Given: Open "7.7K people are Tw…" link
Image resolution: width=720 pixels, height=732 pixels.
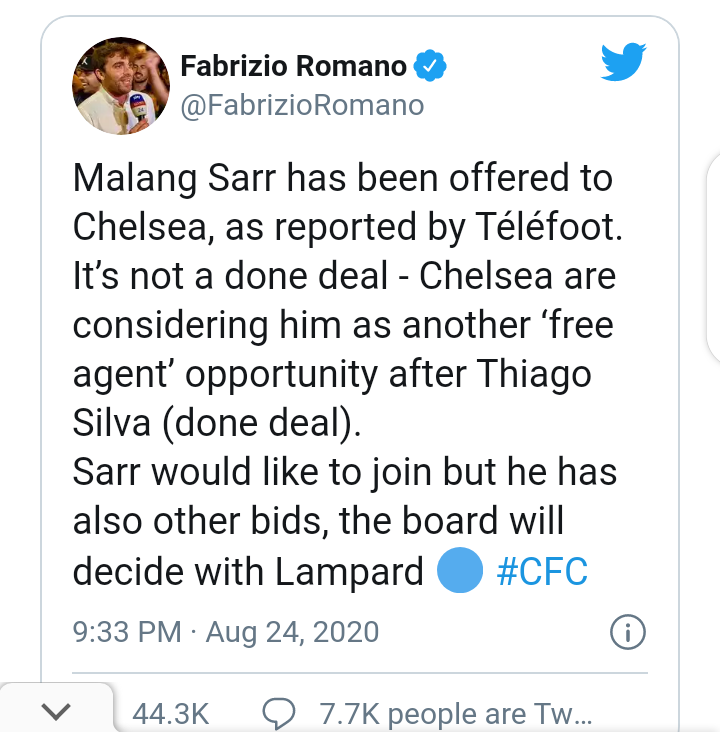Looking at the screenshot, I should [455, 714].
